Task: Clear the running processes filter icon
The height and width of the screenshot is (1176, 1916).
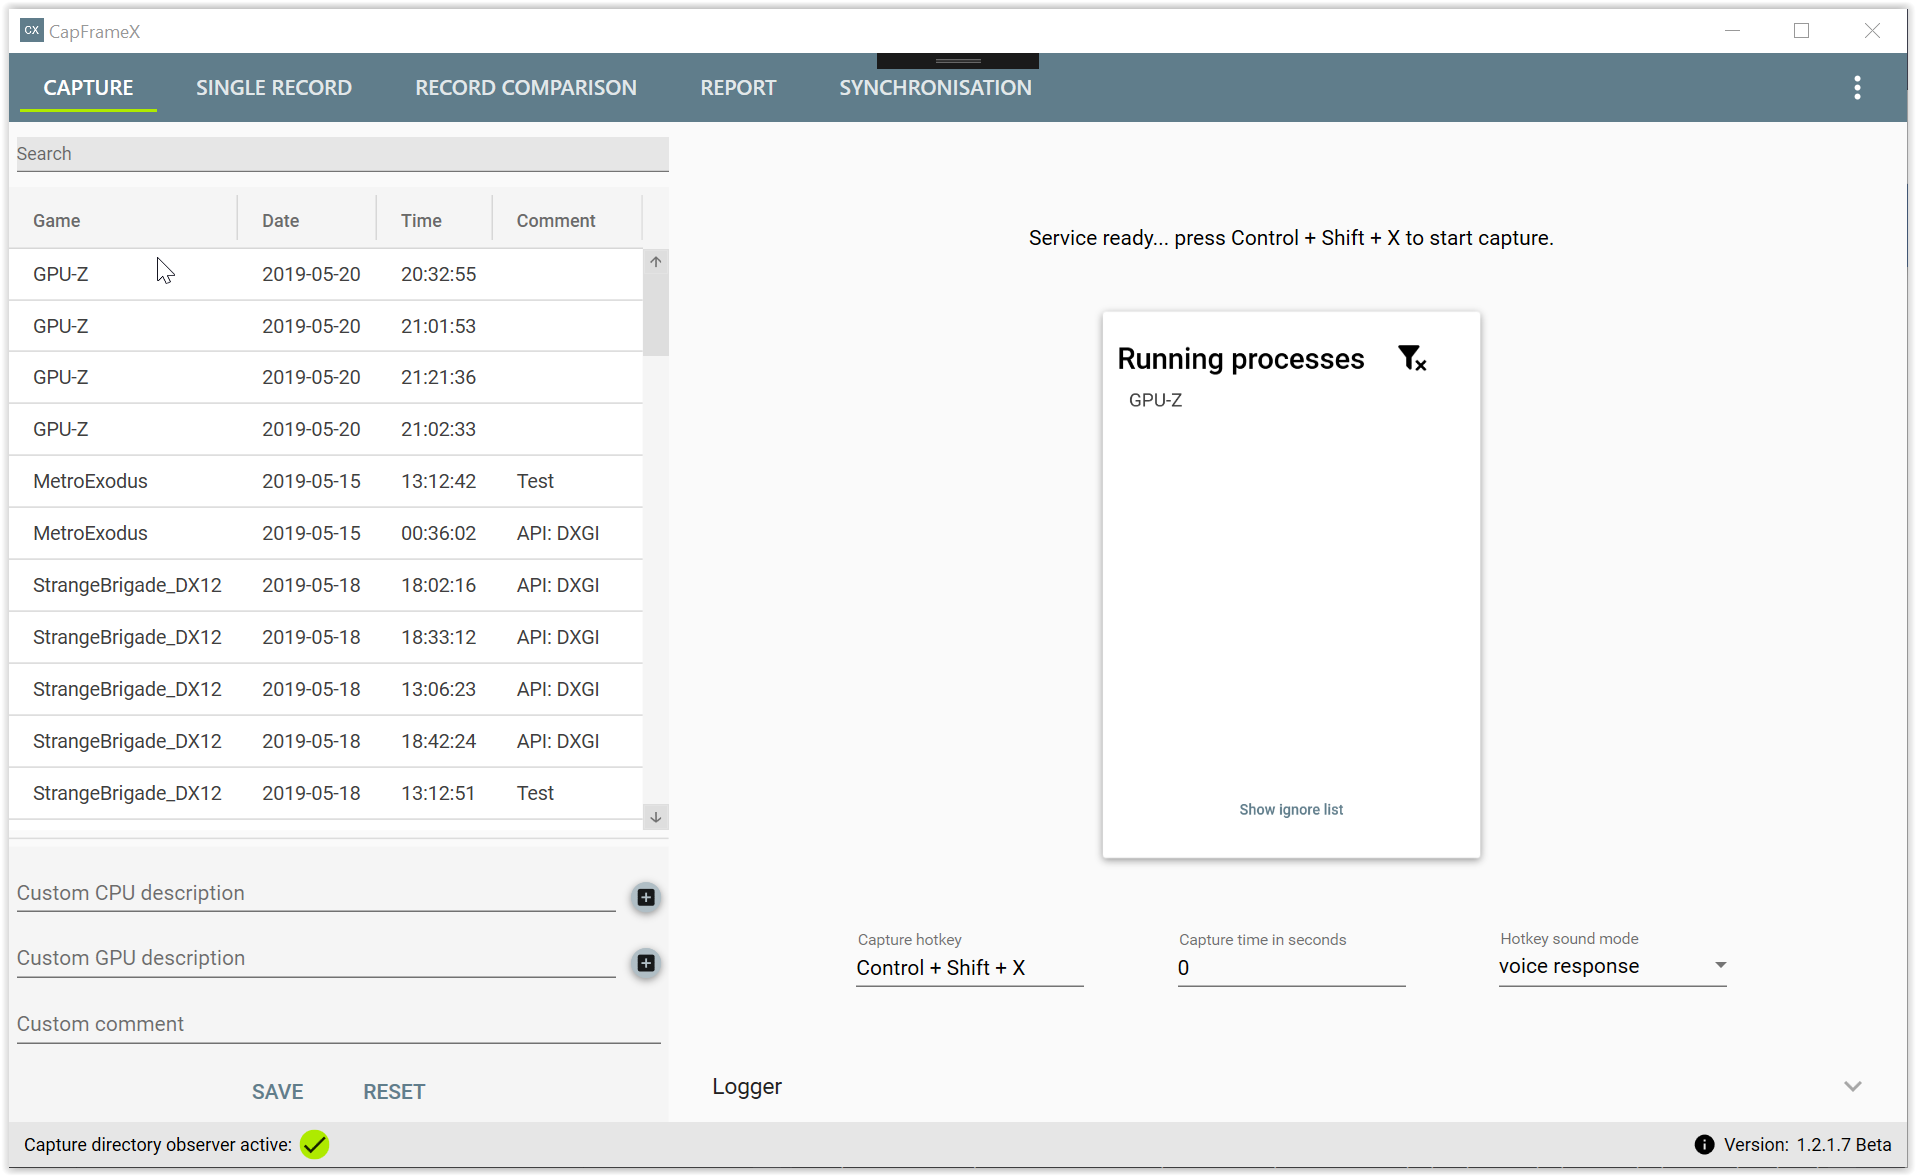Action: point(1412,358)
